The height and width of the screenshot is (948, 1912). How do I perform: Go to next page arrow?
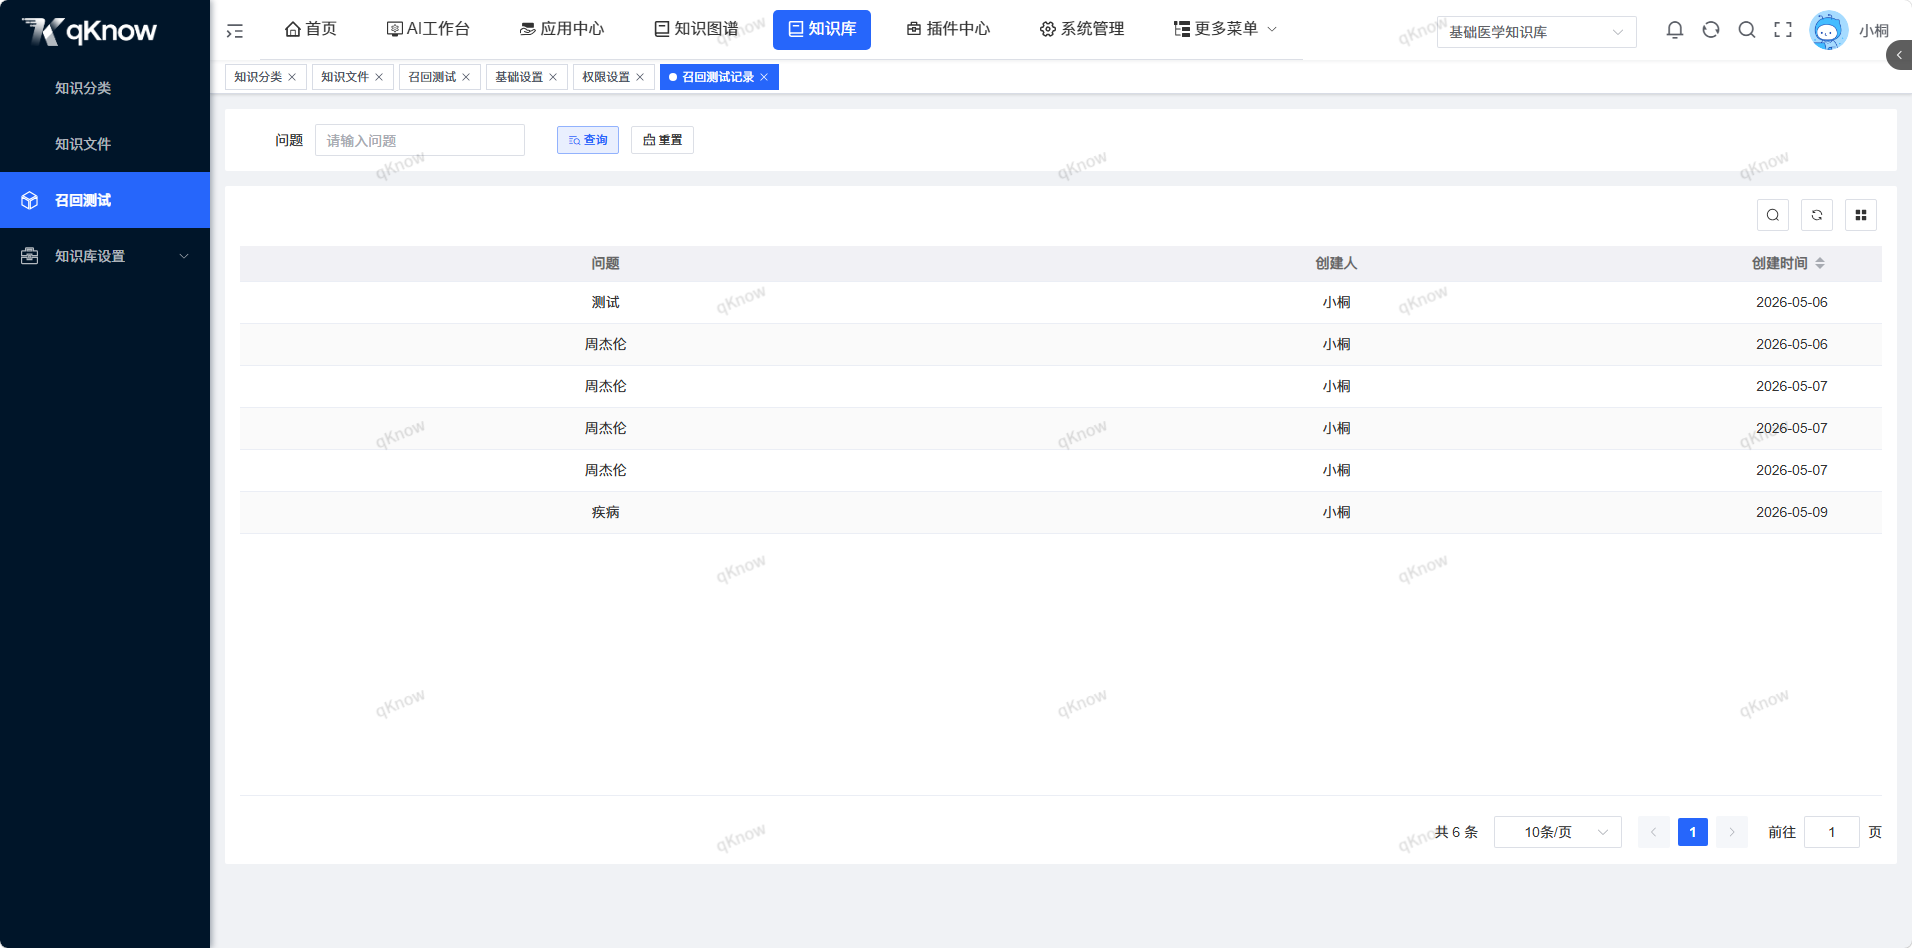coord(1732,832)
